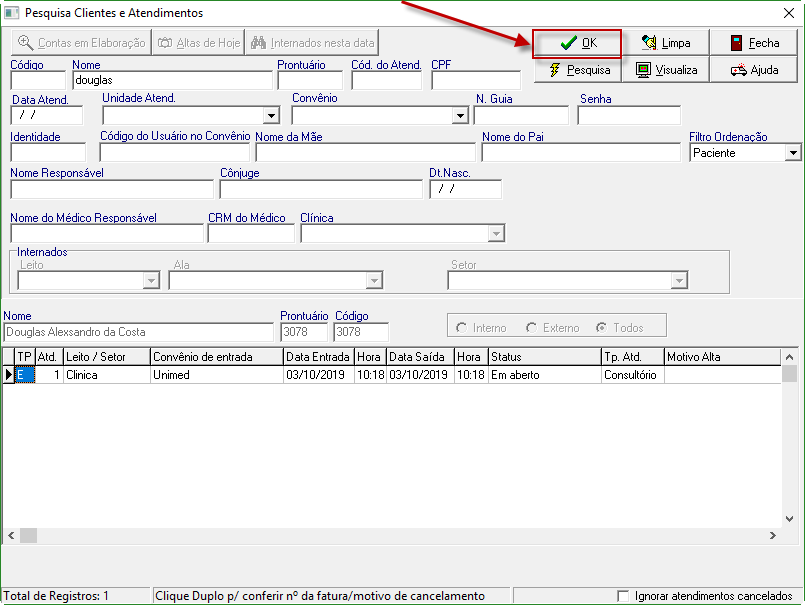Click the Identidade input field
The height and width of the screenshot is (605, 805).
[x=48, y=153]
